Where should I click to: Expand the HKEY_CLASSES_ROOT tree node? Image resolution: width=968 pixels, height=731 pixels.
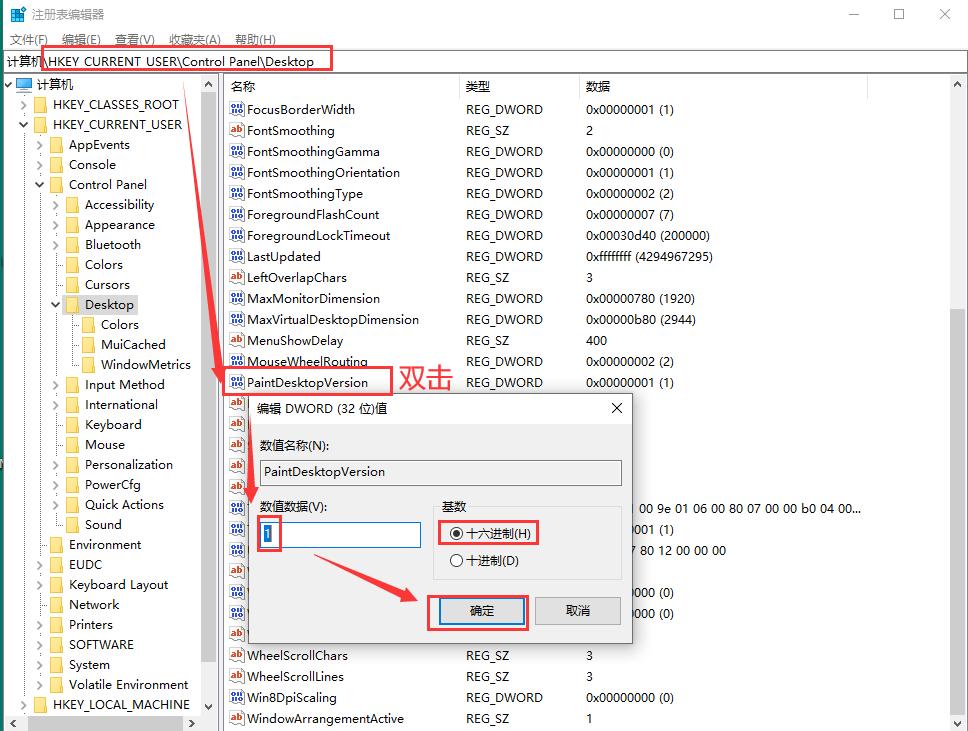23,105
